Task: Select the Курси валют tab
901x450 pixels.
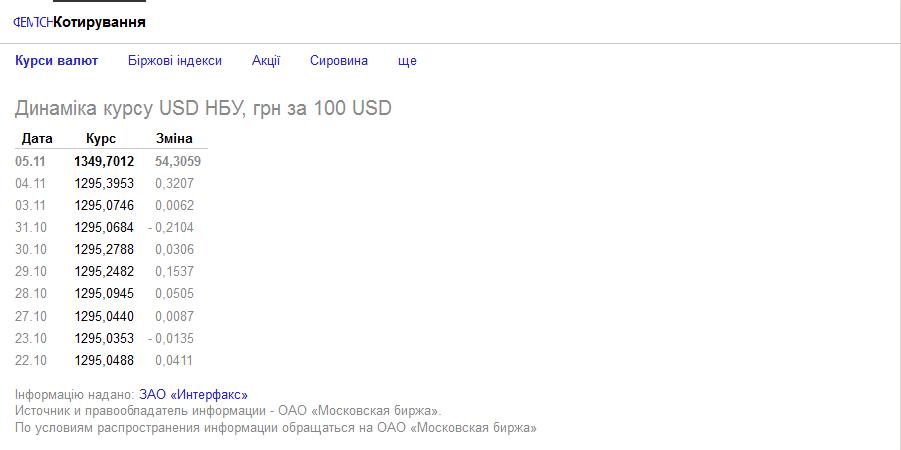Action: 57,60
